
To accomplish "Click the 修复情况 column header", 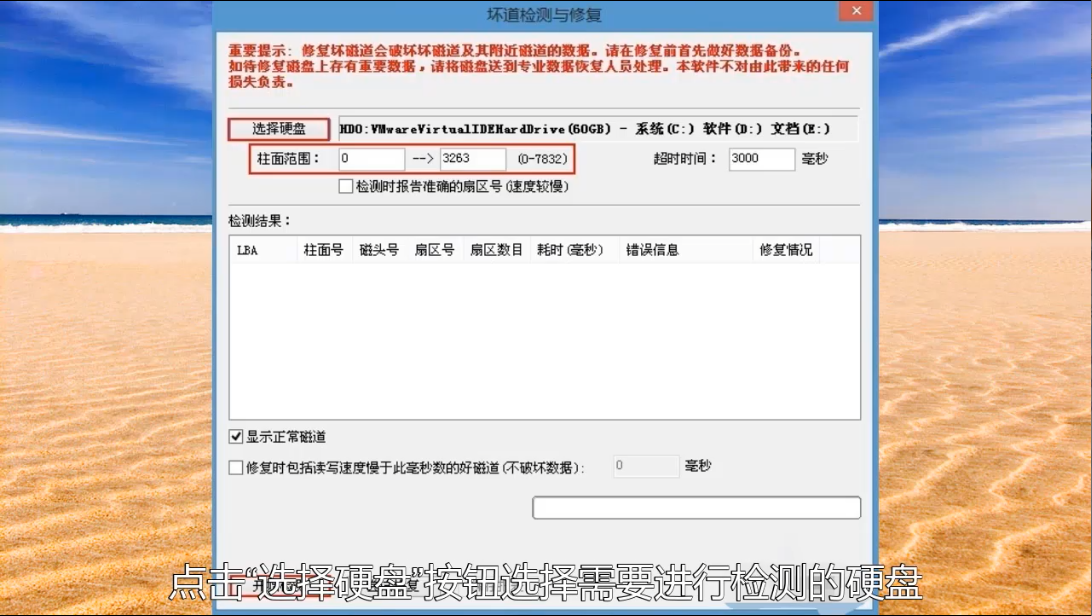I will click(785, 250).
